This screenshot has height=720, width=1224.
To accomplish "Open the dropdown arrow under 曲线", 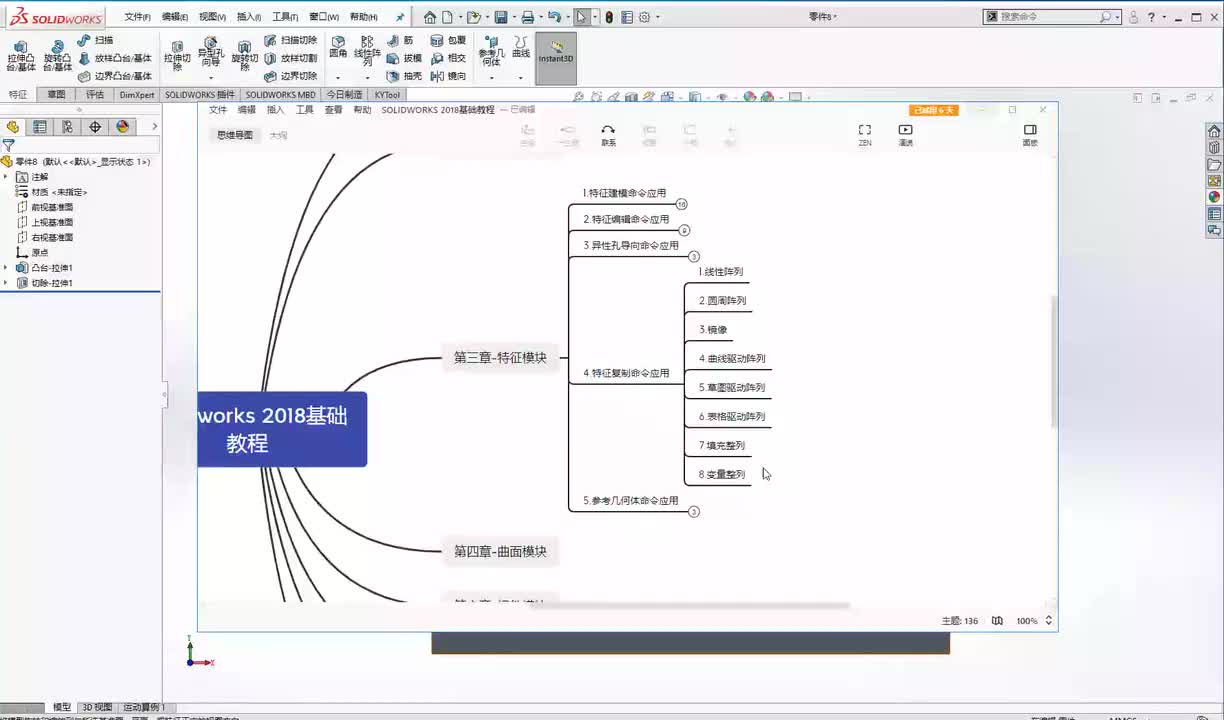I will click(521, 78).
